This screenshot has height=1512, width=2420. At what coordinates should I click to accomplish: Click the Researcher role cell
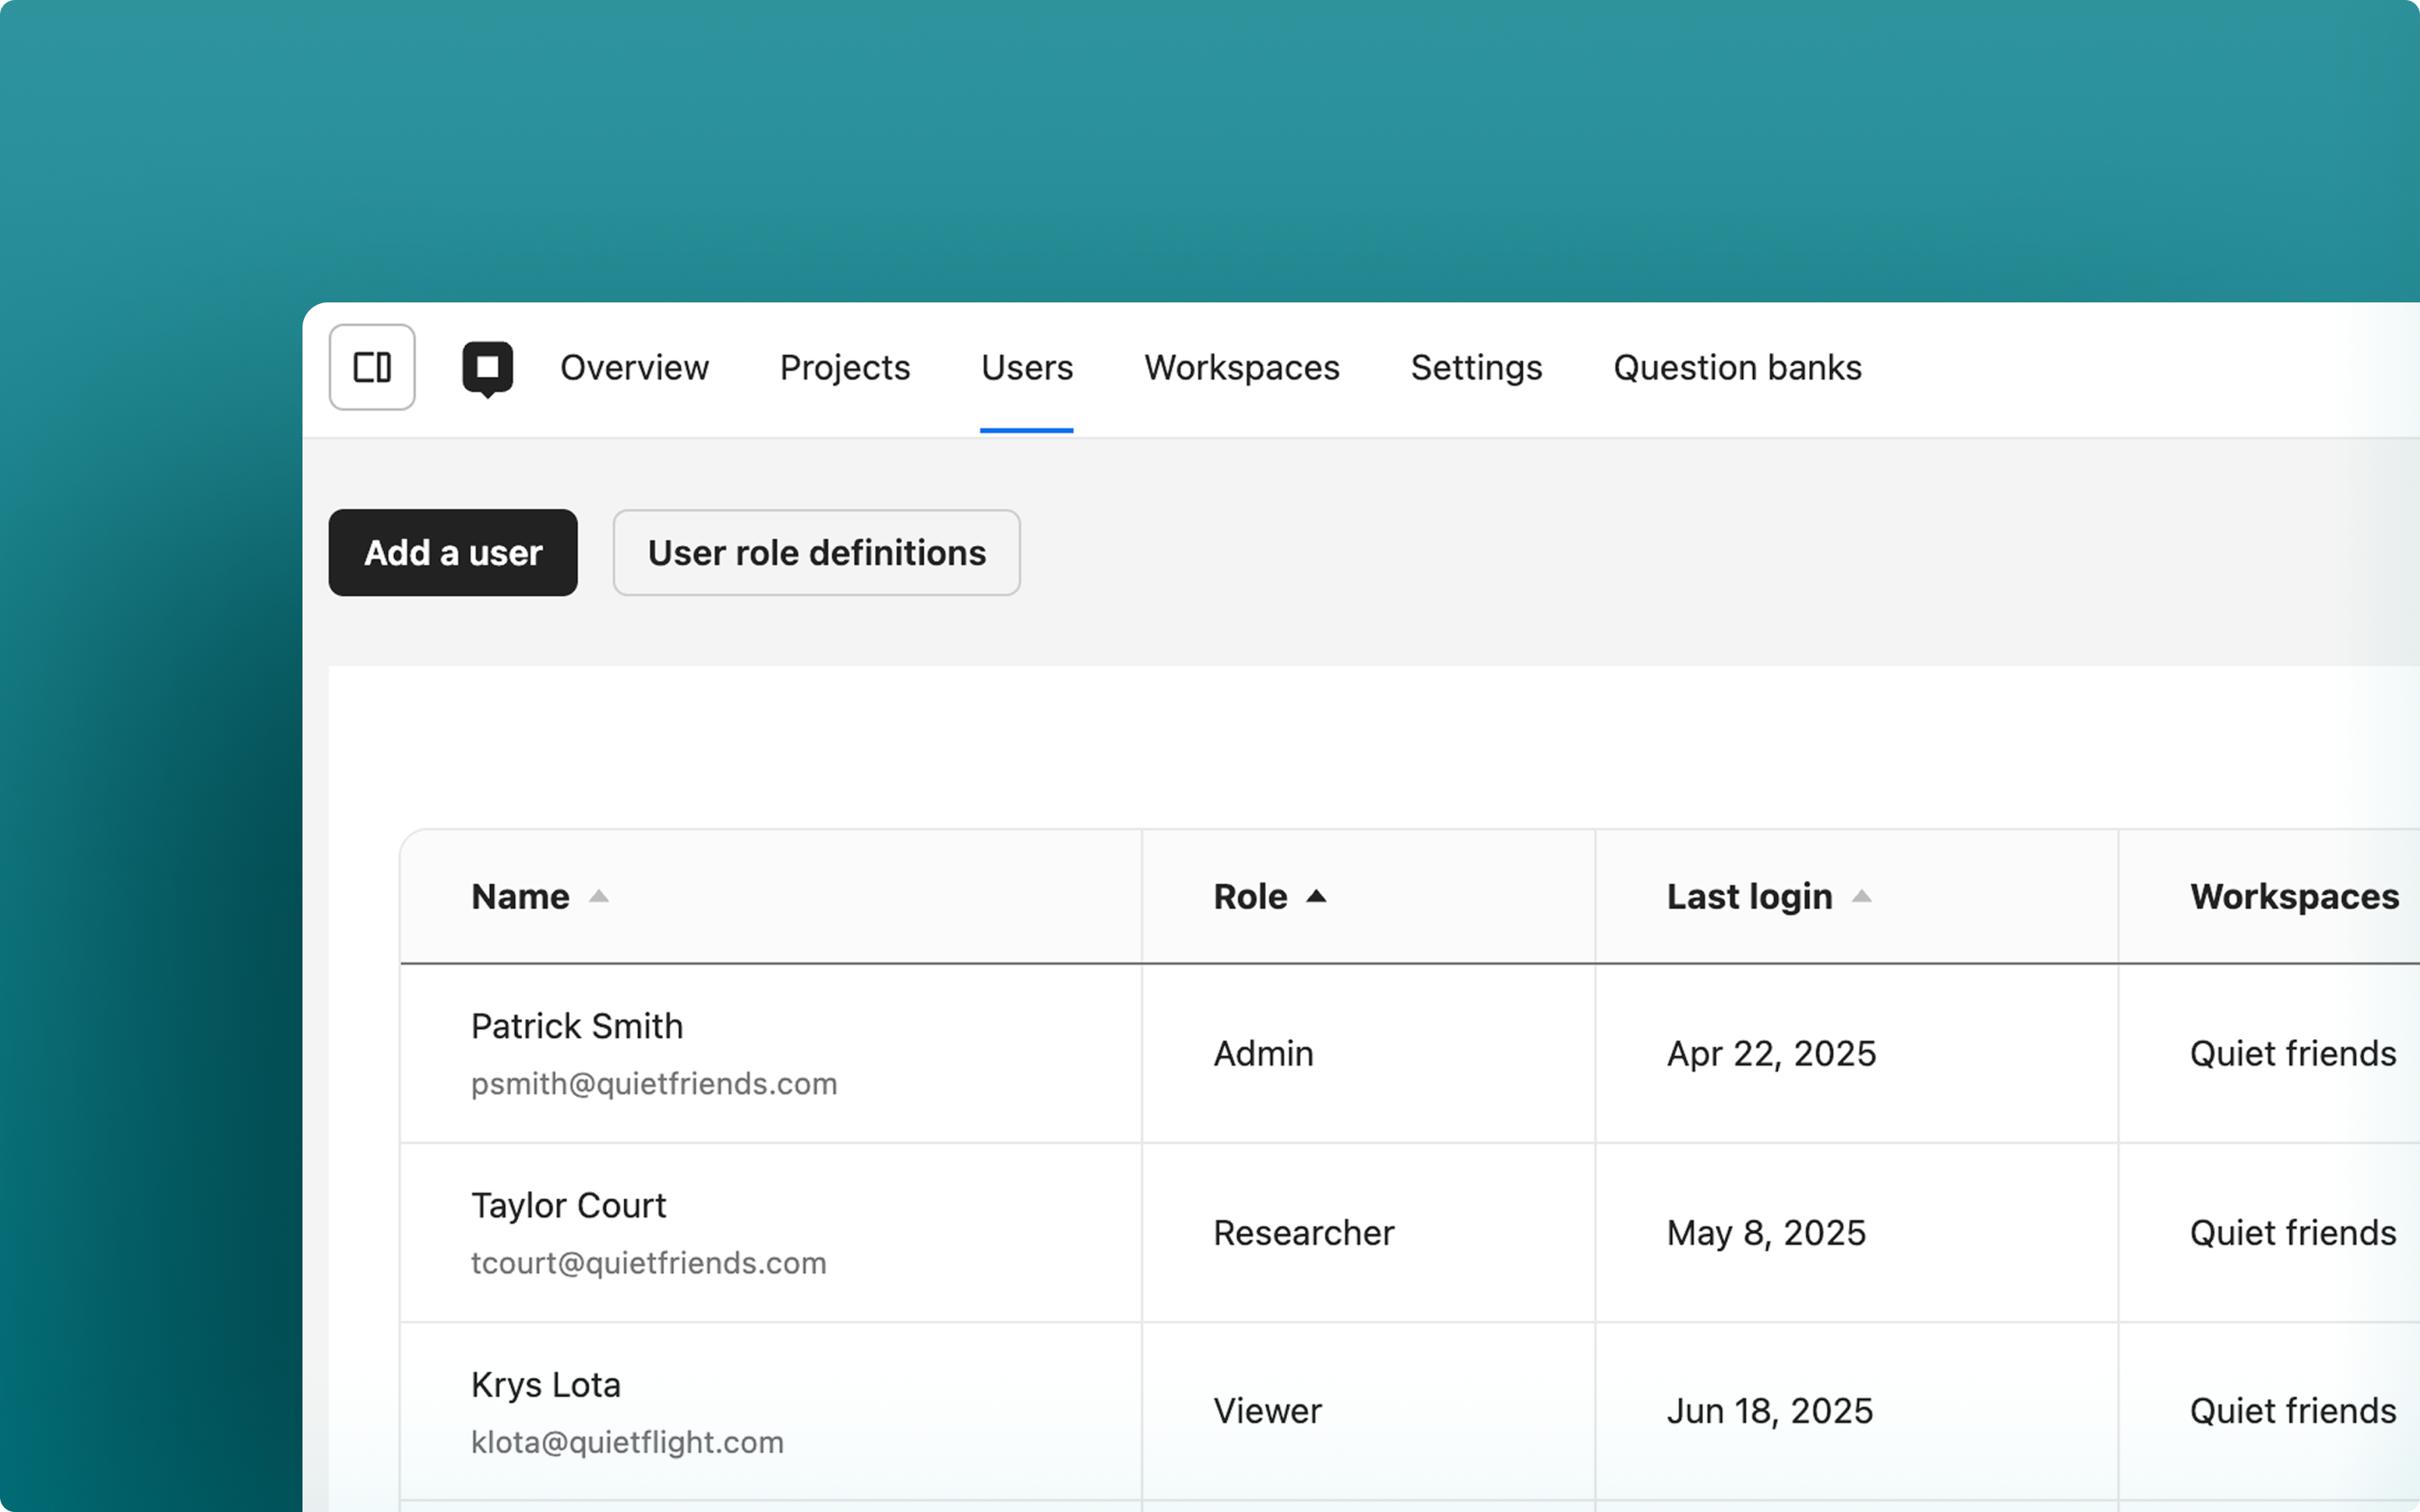point(1303,1233)
